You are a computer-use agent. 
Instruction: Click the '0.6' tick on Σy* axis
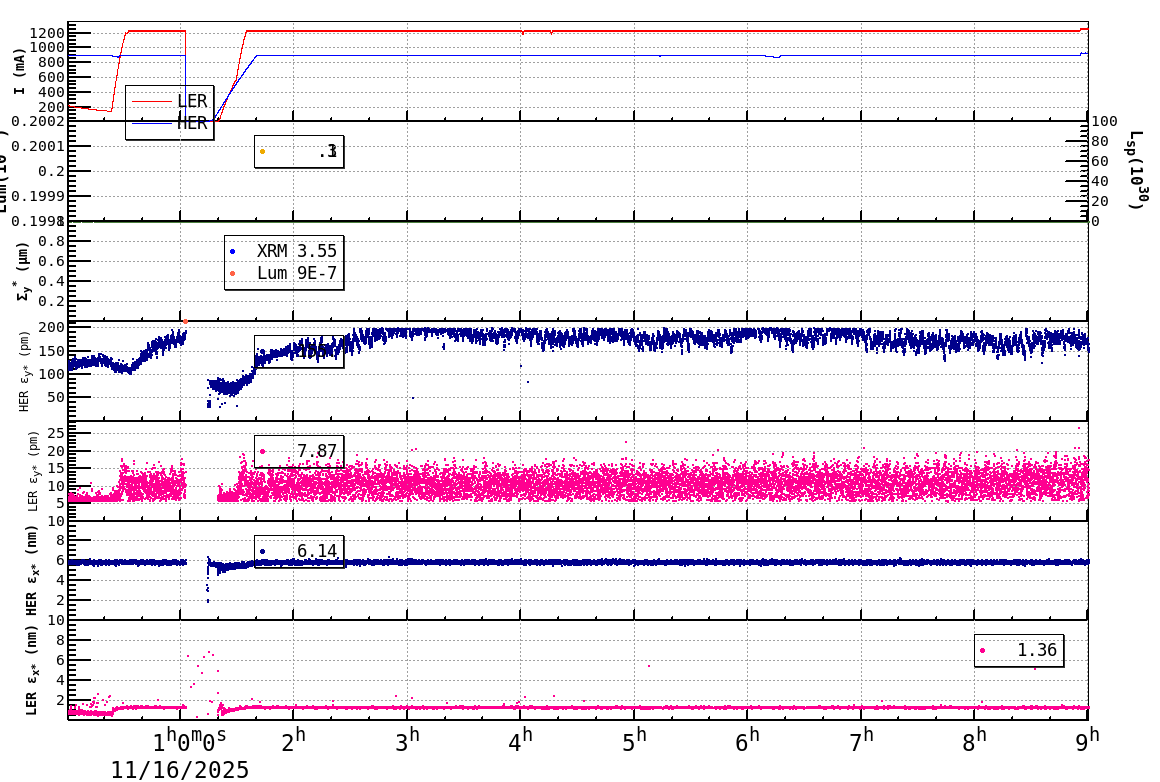tap(53, 261)
